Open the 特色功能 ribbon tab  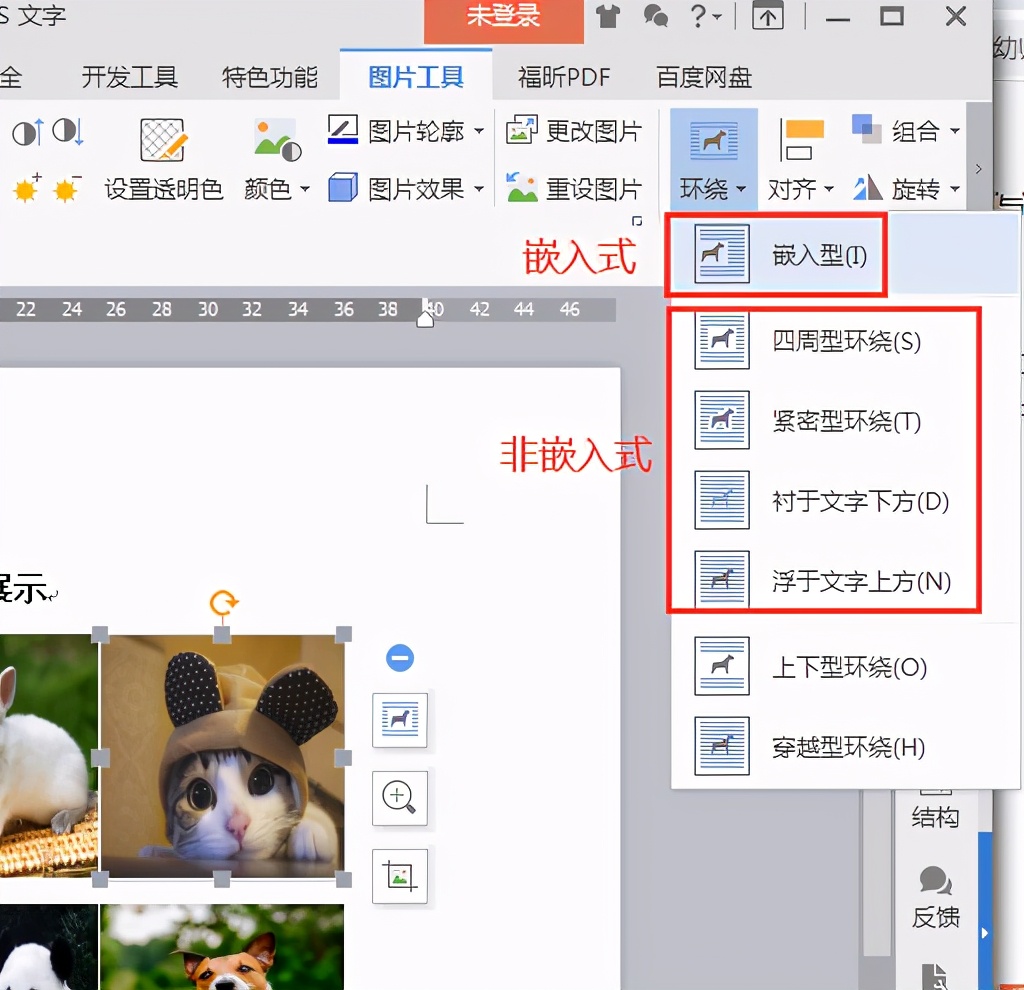[x=270, y=76]
